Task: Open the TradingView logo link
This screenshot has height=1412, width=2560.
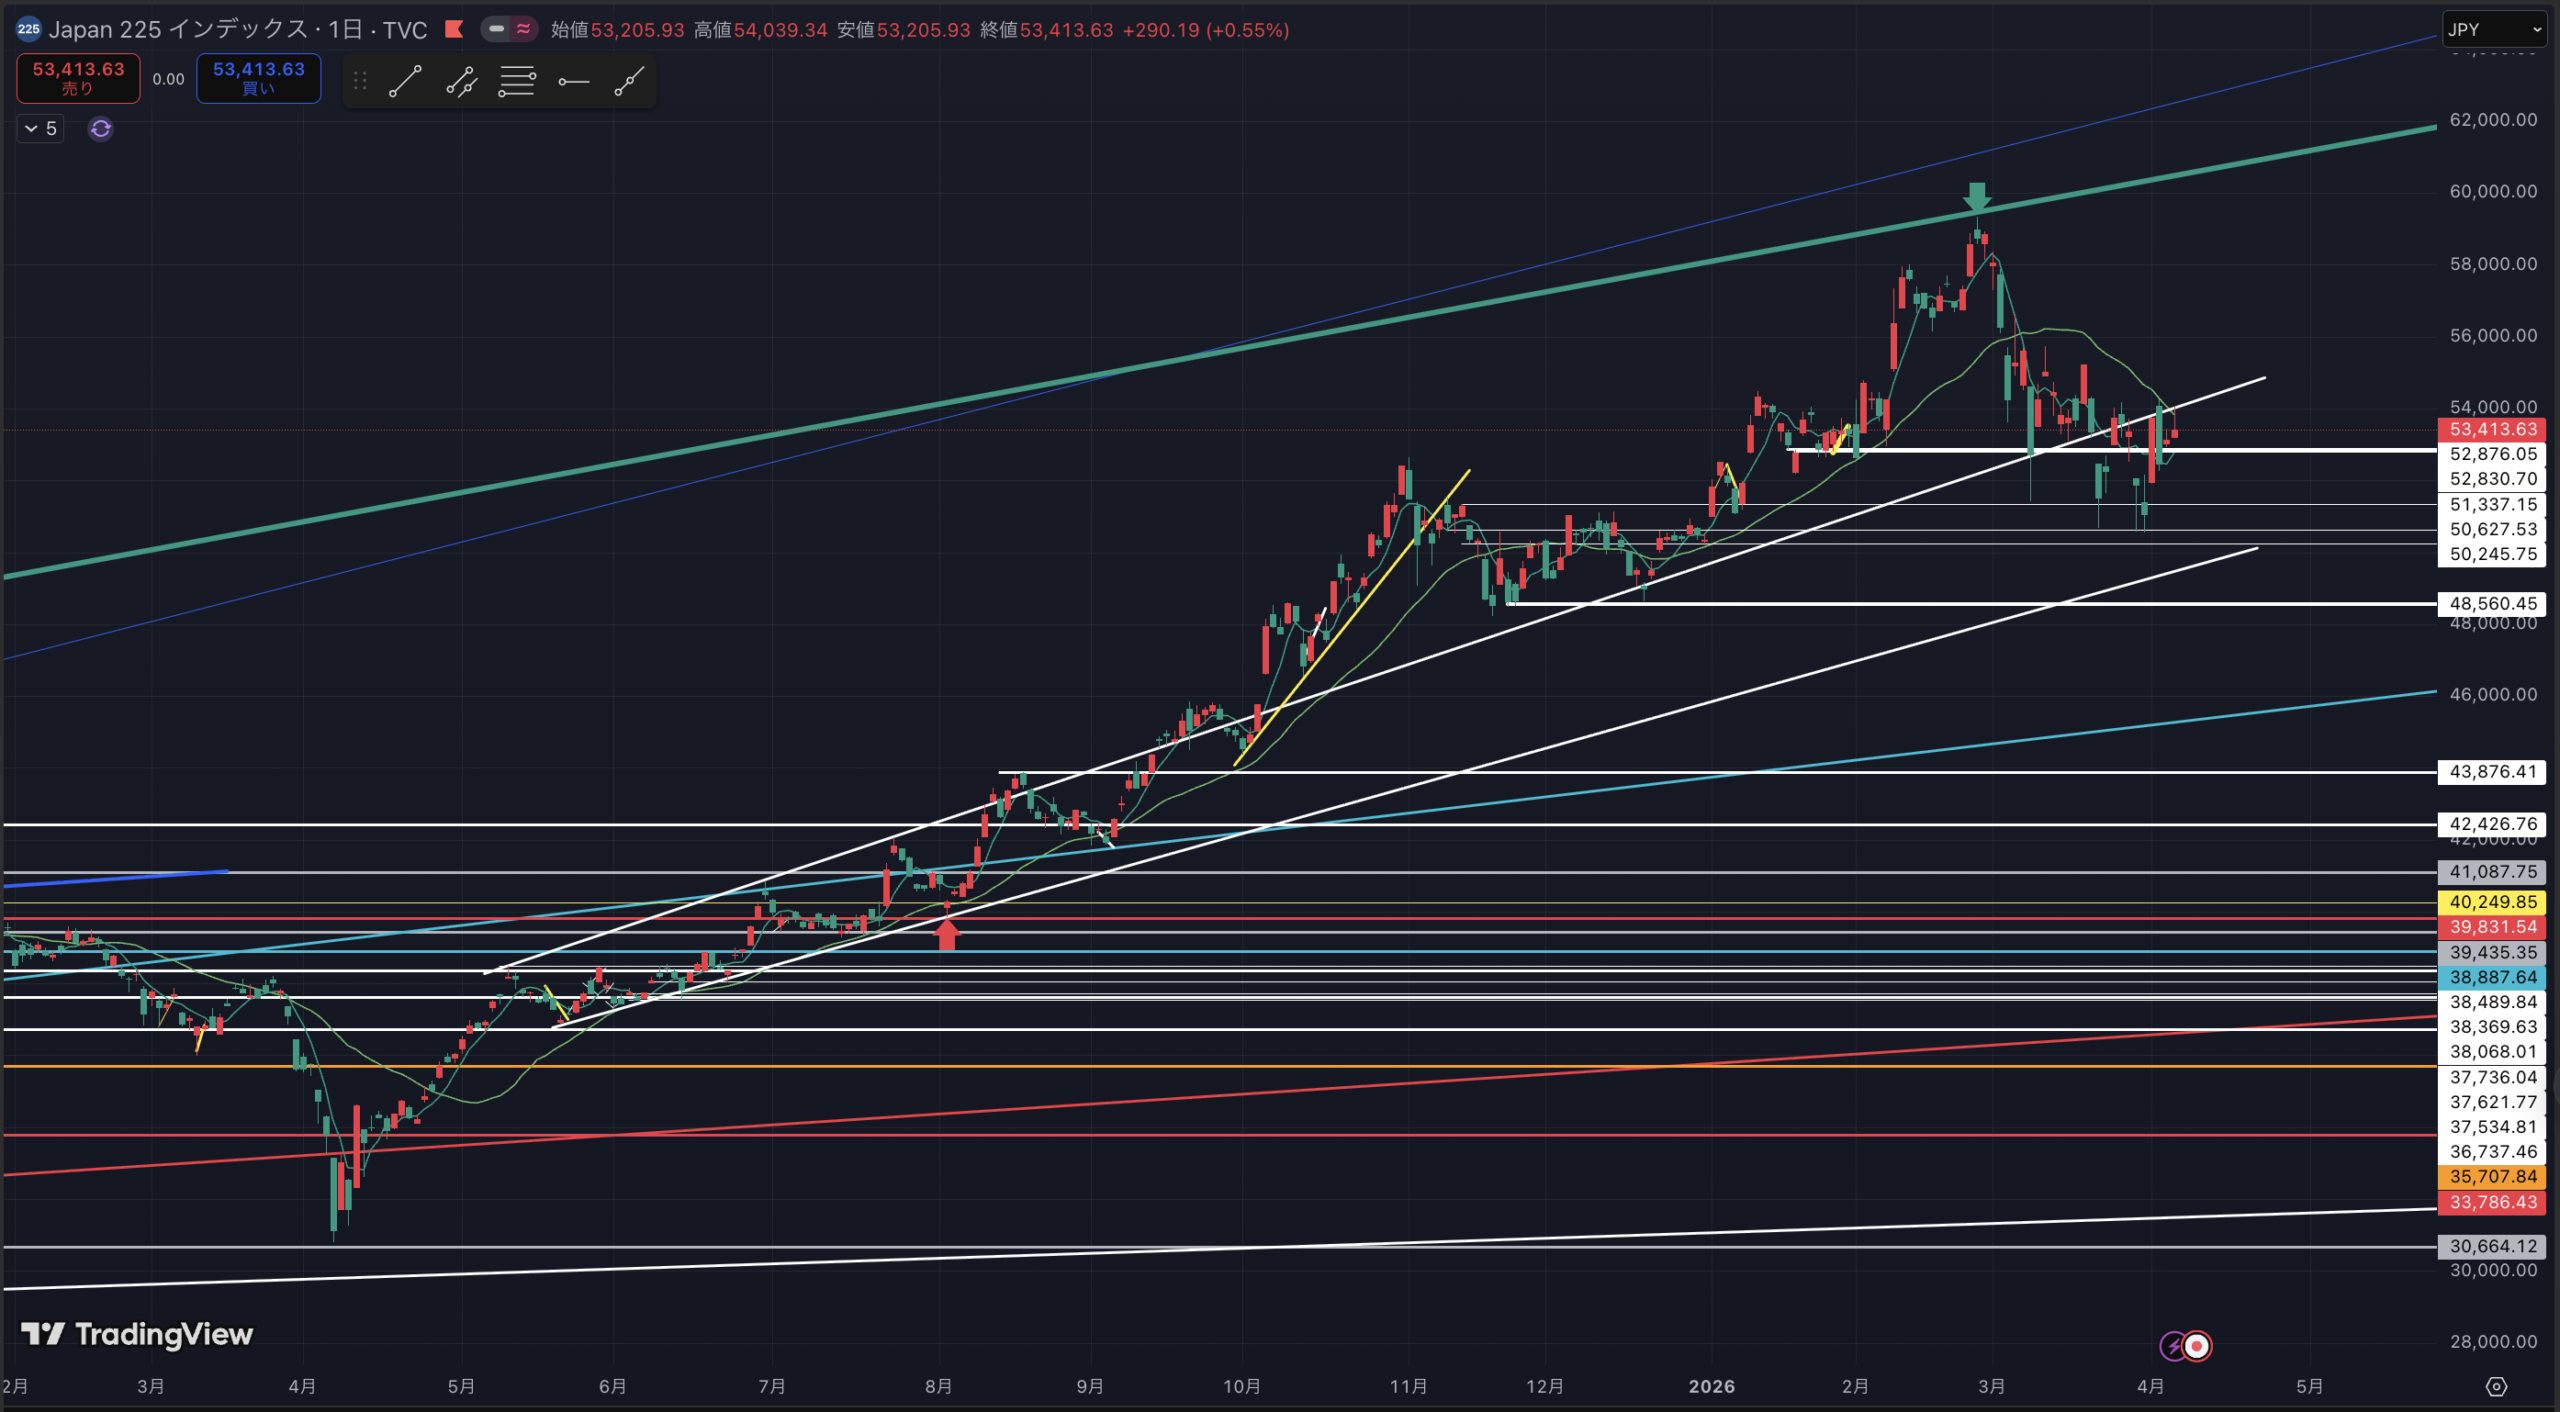Action: pyautogui.click(x=137, y=1334)
